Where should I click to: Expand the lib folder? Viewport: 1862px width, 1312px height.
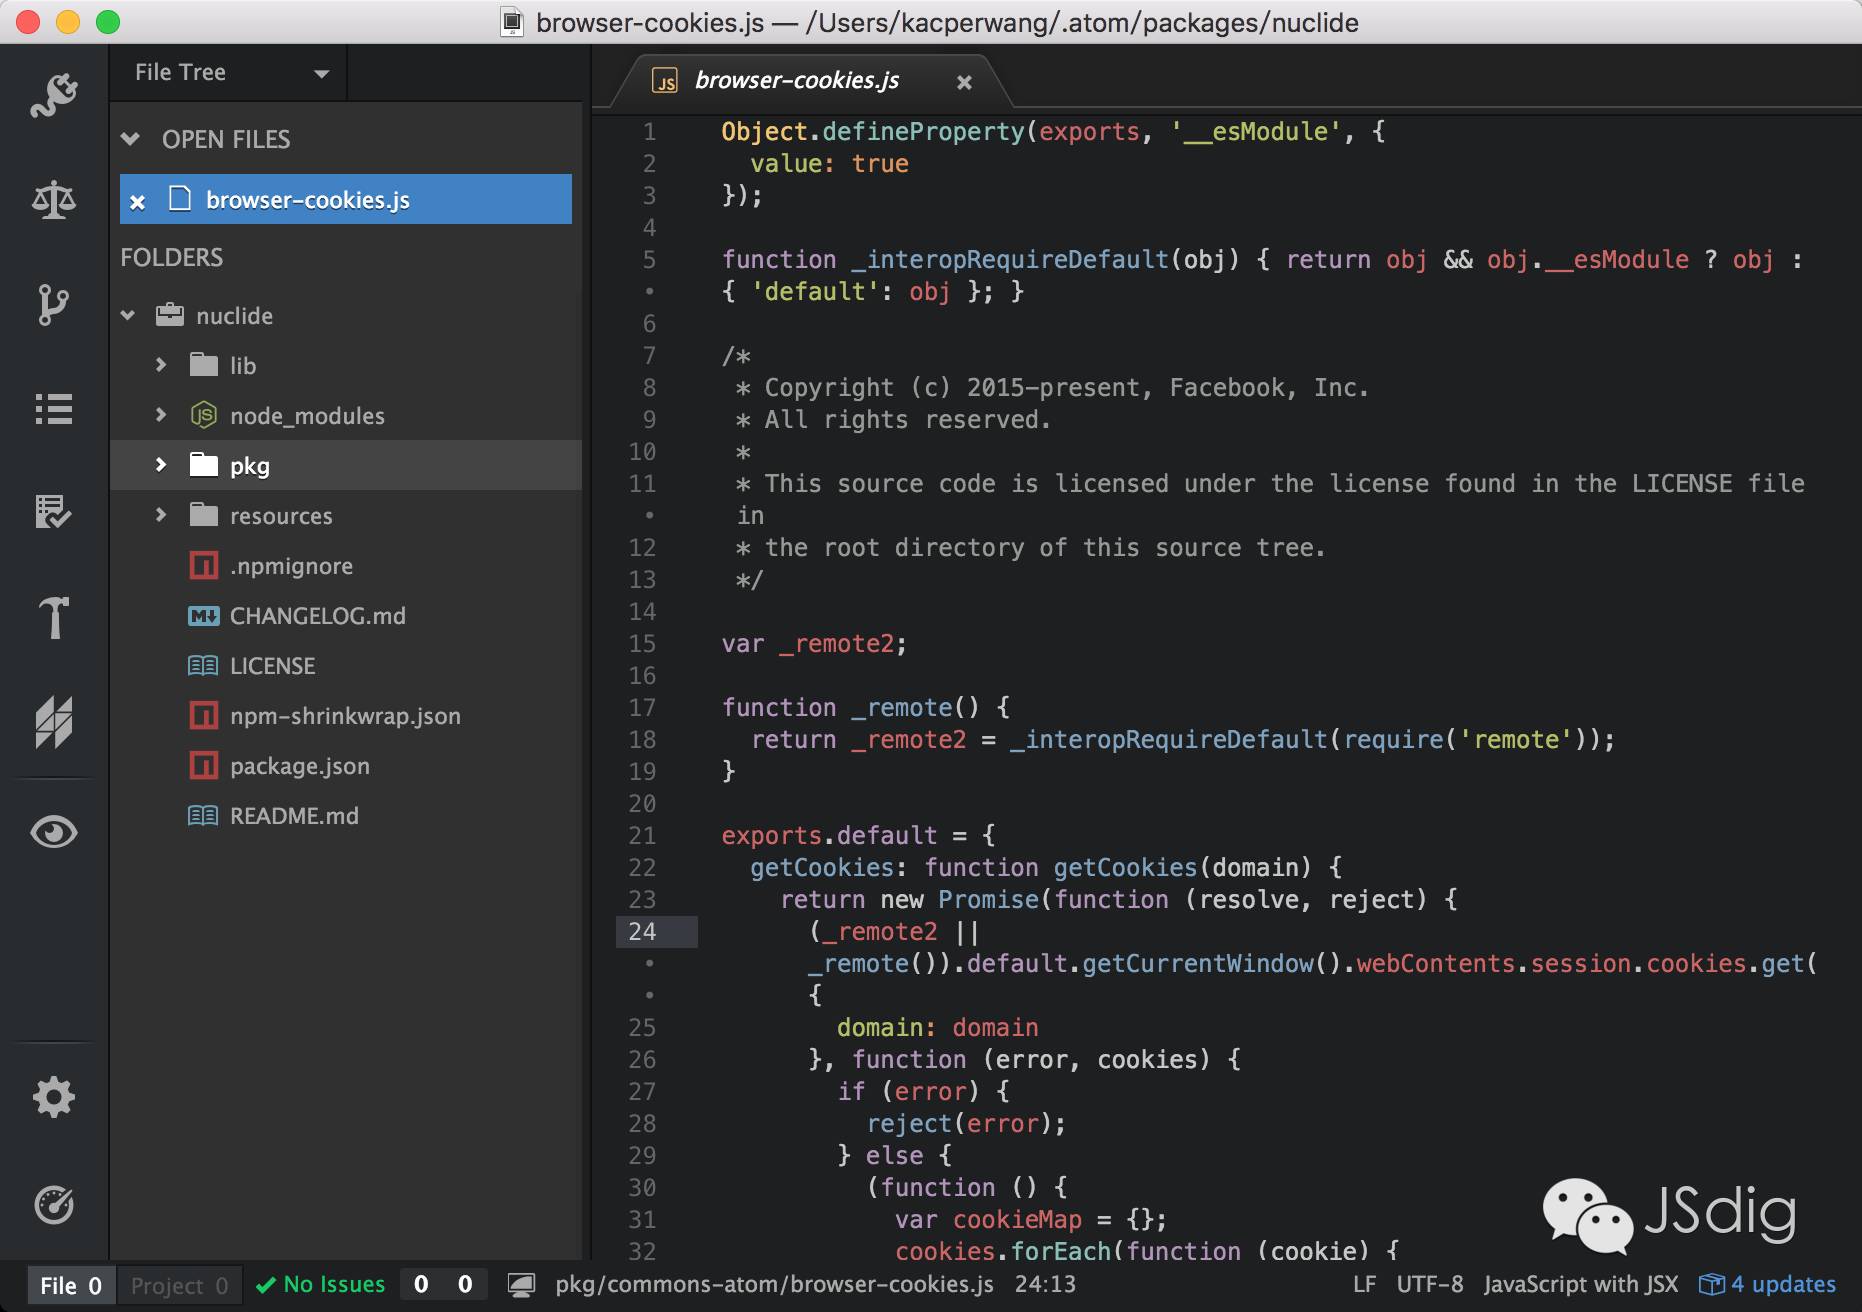(x=161, y=365)
